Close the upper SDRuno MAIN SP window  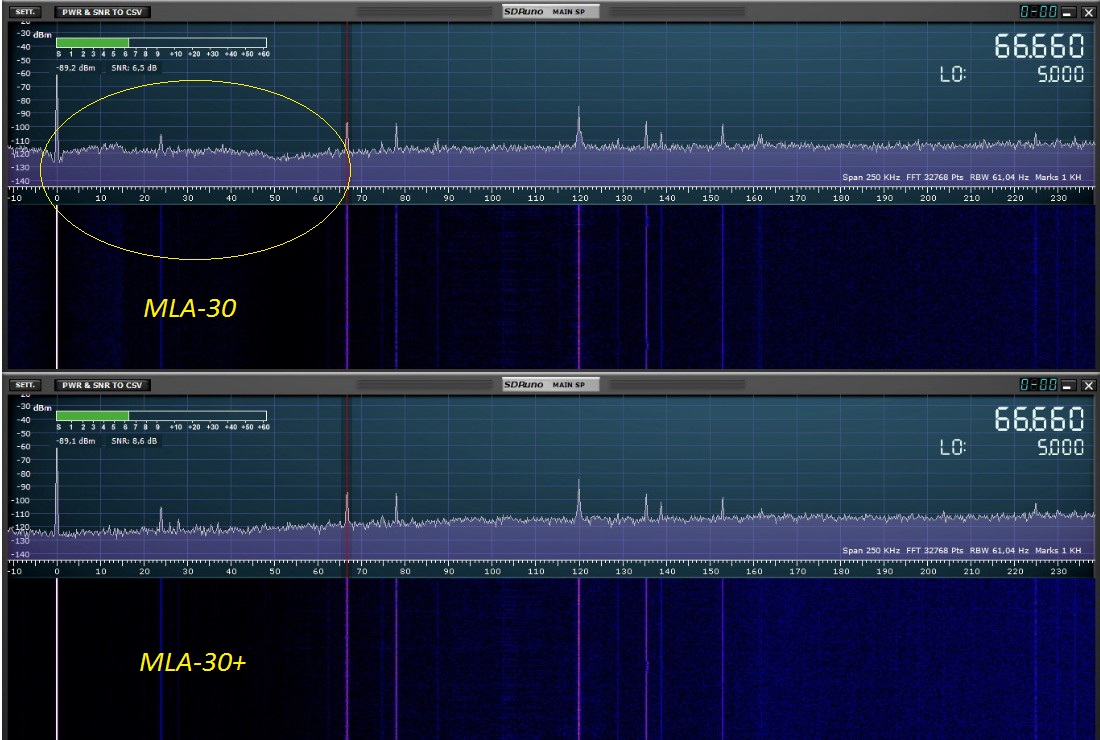(x=1088, y=13)
